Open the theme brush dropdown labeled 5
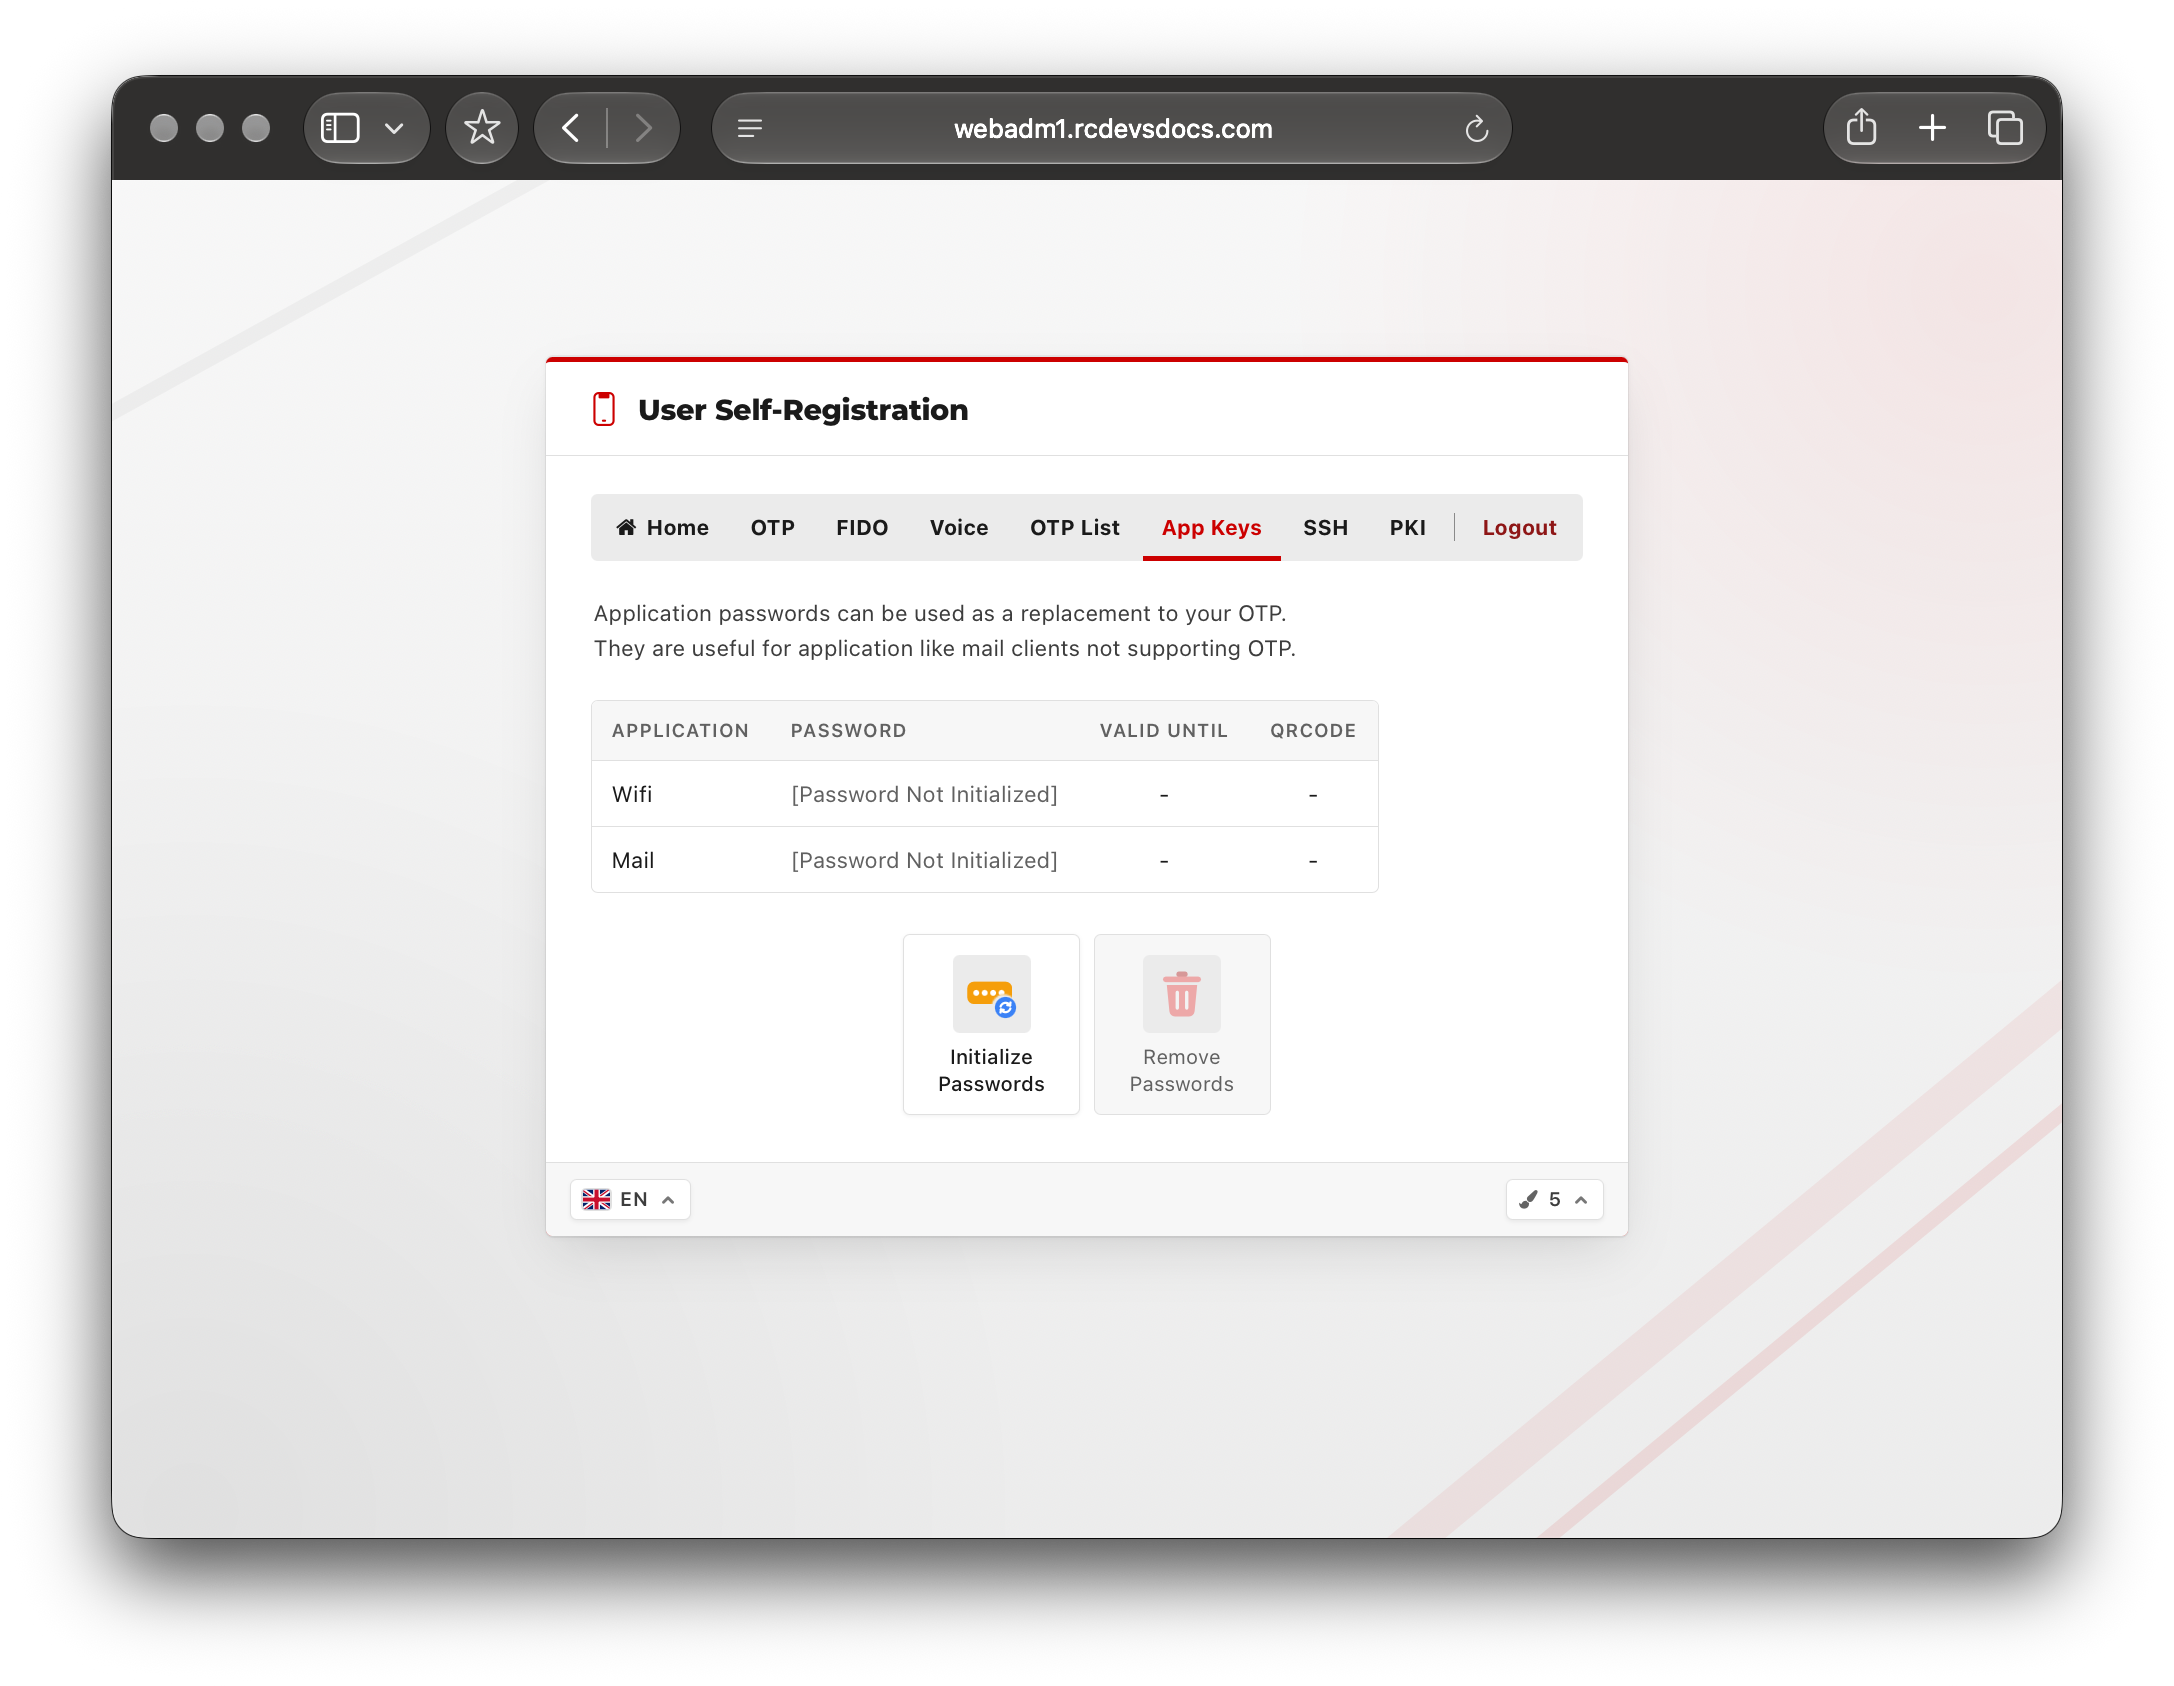 [x=1554, y=1199]
